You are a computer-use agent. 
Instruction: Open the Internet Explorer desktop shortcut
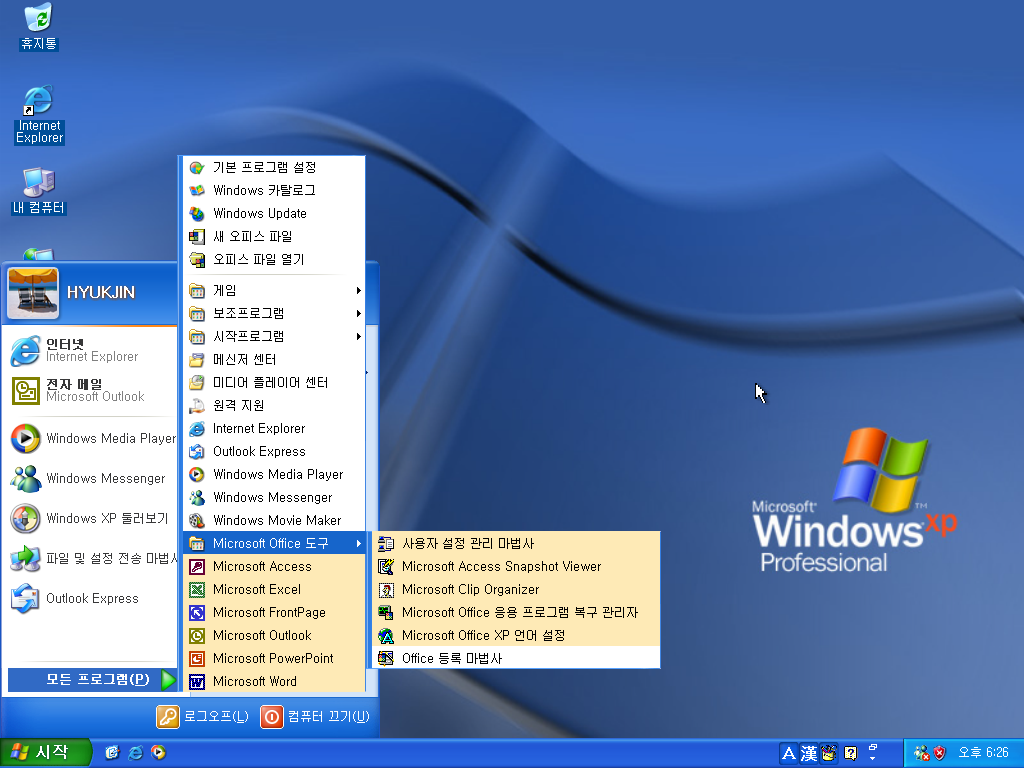(x=39, y=114)
